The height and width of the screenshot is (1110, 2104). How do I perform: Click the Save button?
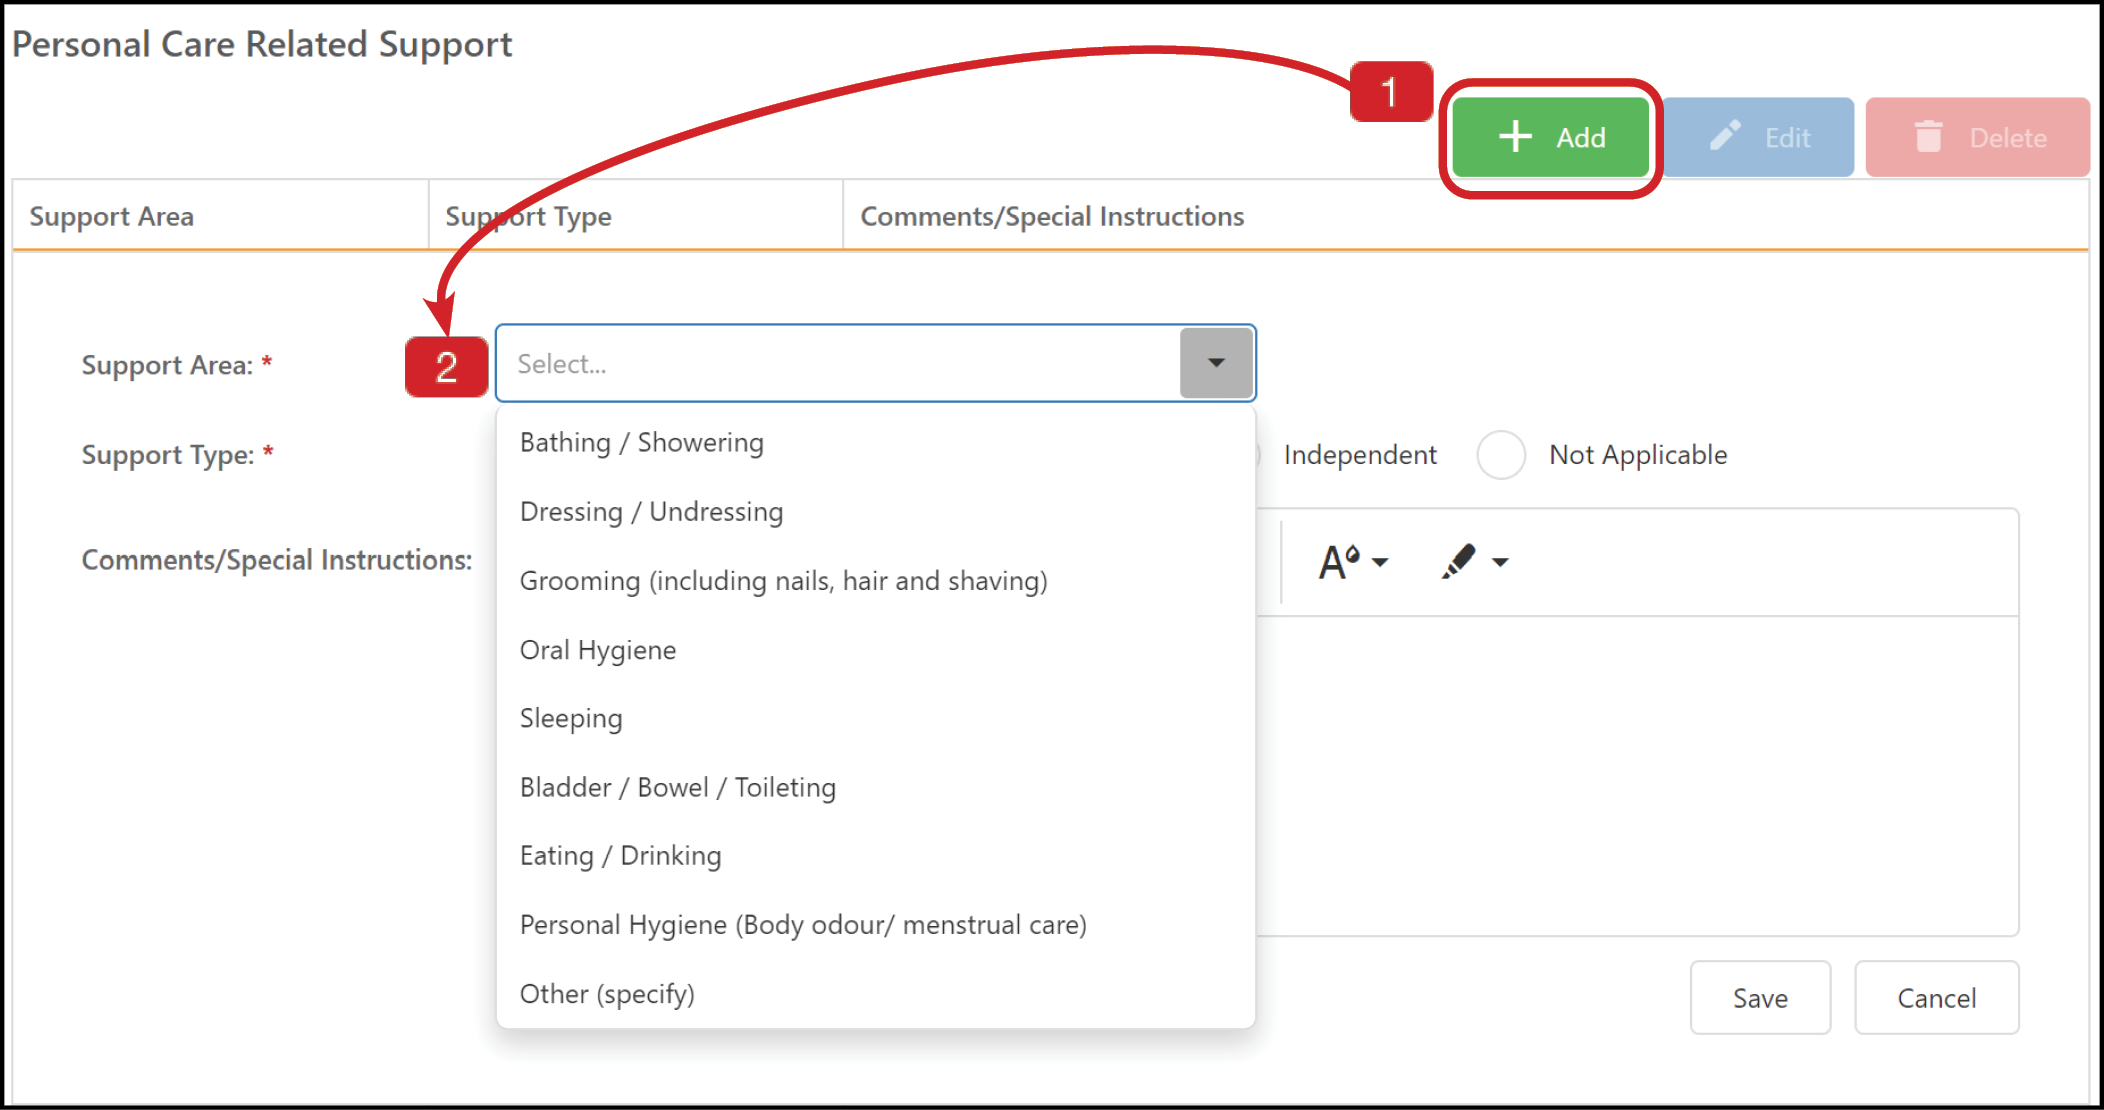(1760, 998)
